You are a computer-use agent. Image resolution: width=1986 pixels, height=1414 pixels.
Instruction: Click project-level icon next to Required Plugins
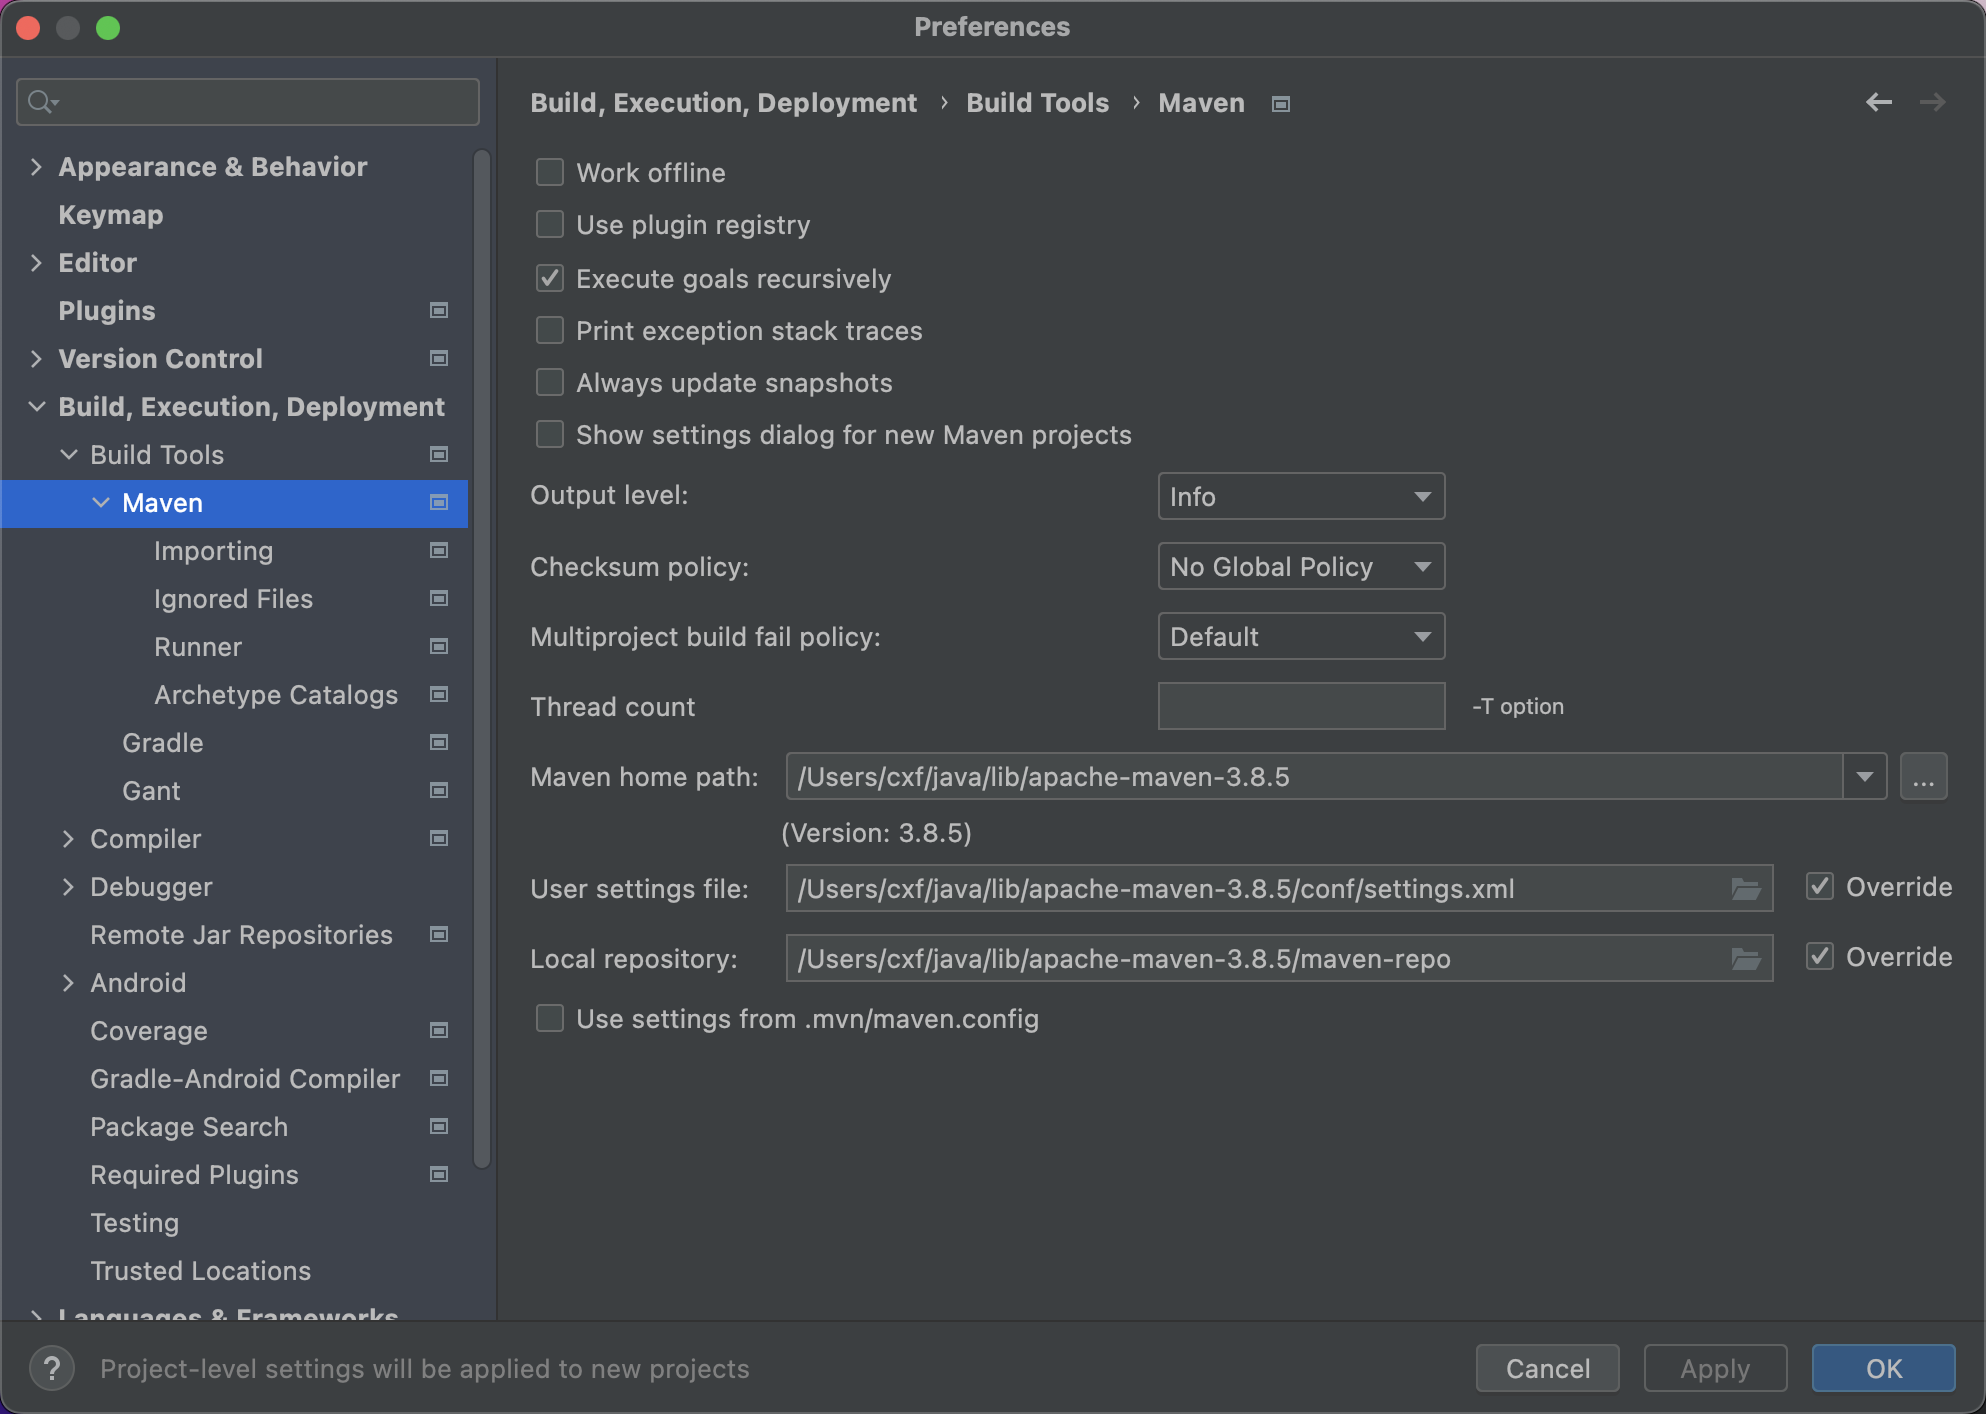point(438,1174)
